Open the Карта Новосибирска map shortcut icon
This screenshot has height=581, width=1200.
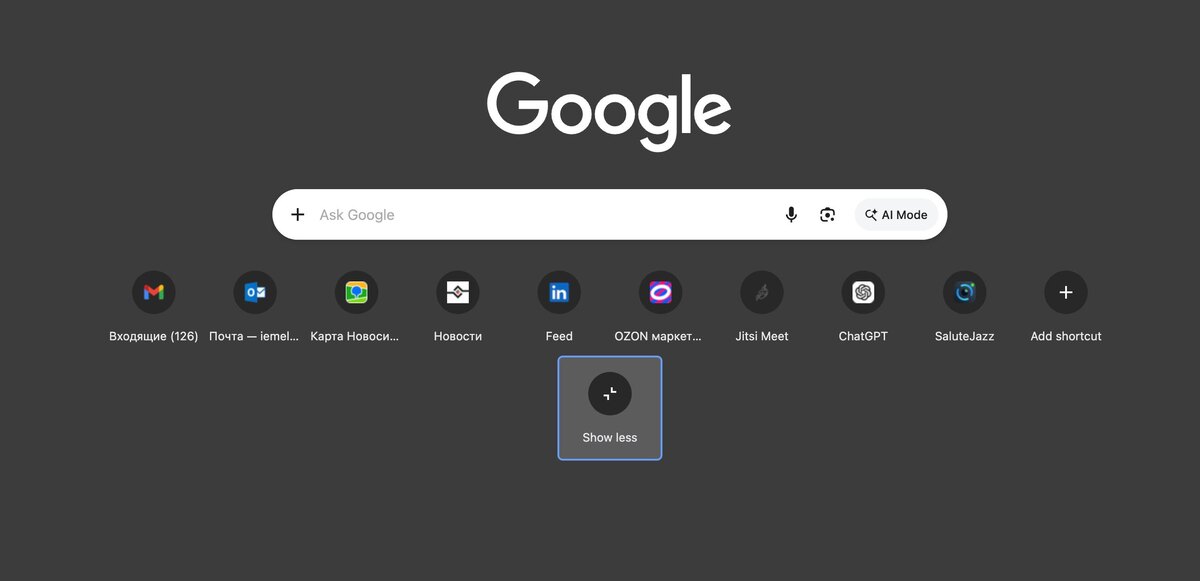coord(356,293)
